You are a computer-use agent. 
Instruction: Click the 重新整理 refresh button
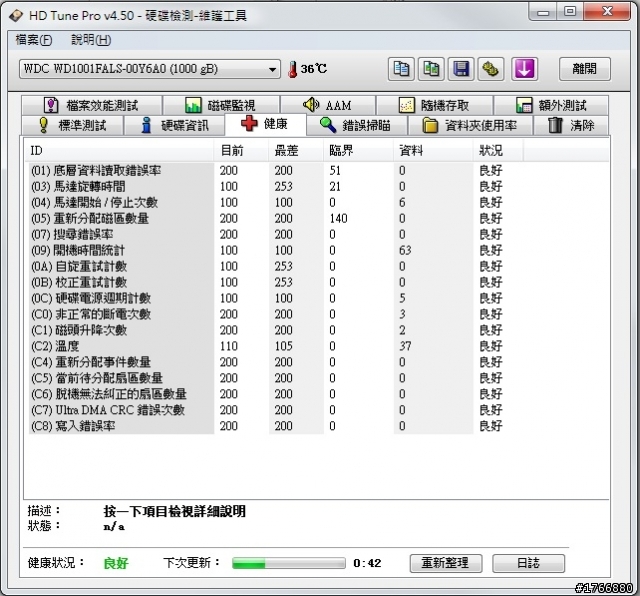tap(446, 563)
